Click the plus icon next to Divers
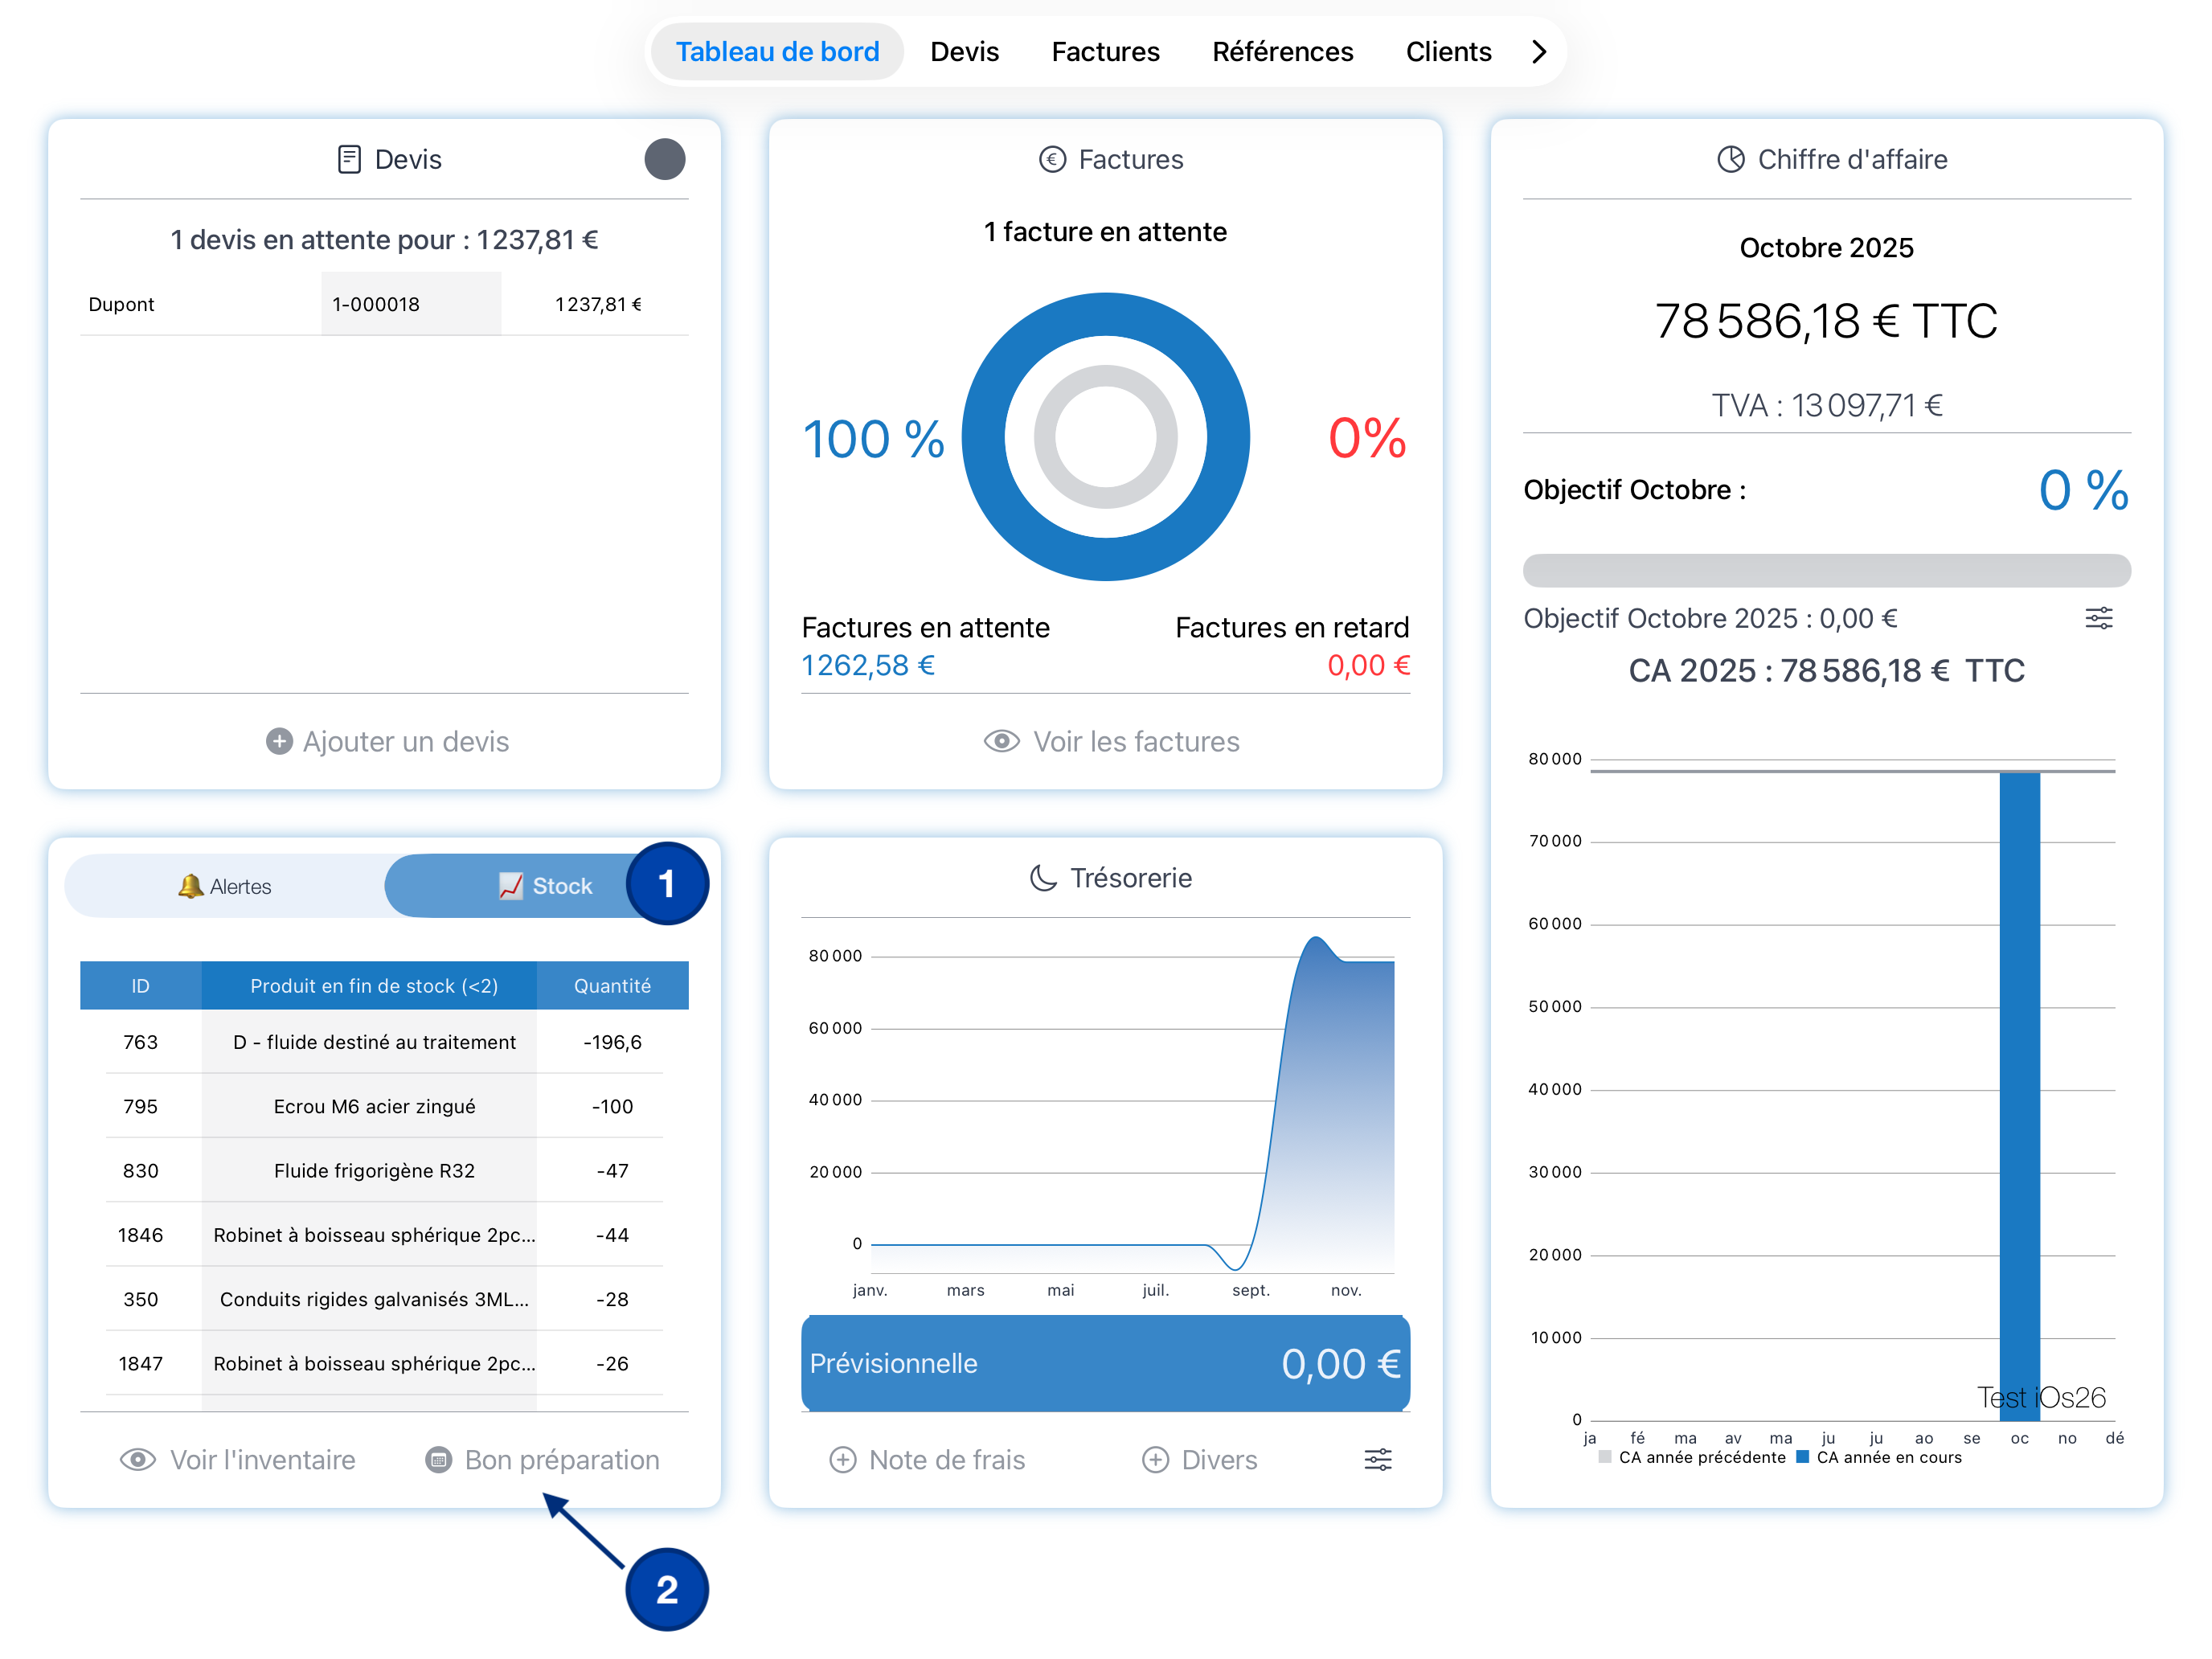 click(x=1155, y=1459)
